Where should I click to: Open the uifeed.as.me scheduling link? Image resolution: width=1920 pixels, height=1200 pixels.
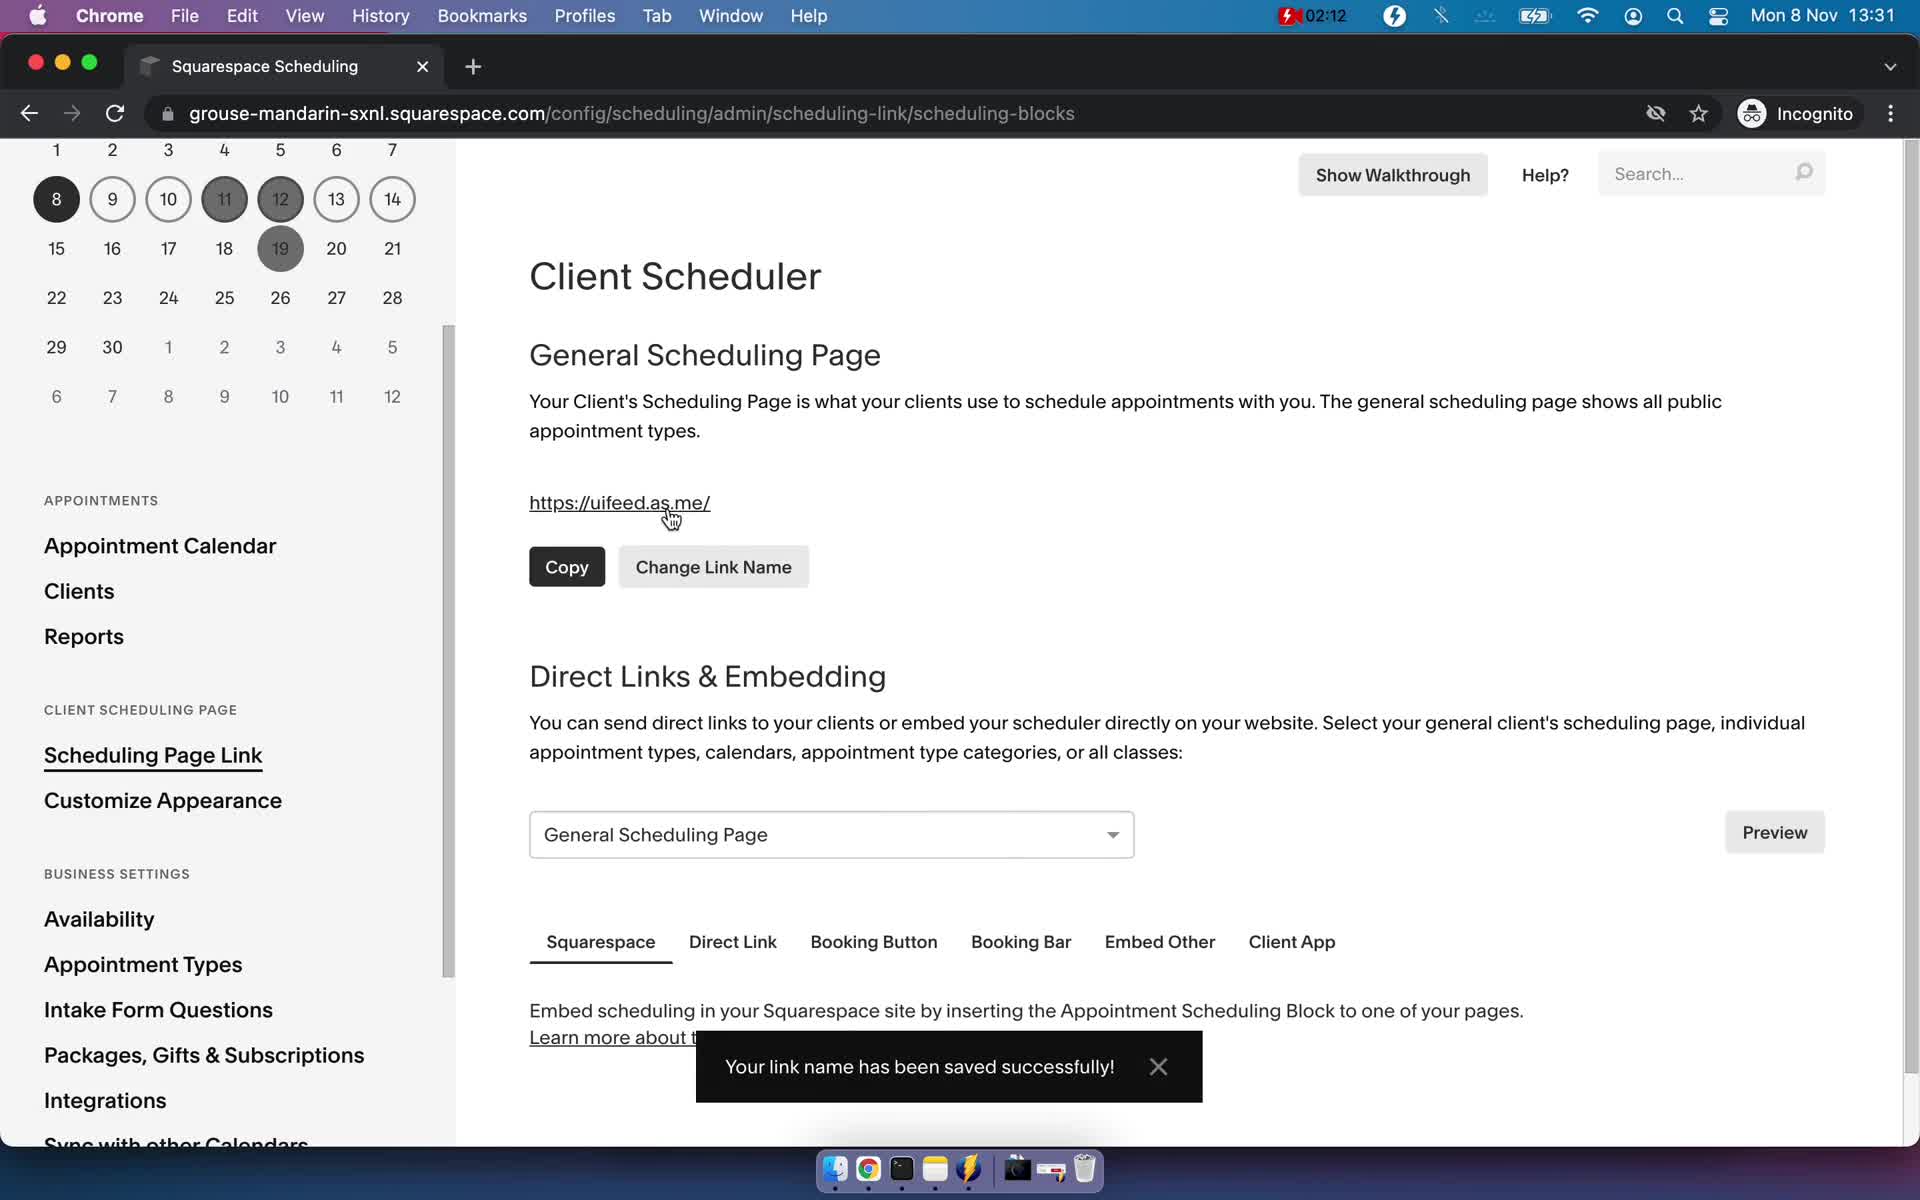[619, 503]
